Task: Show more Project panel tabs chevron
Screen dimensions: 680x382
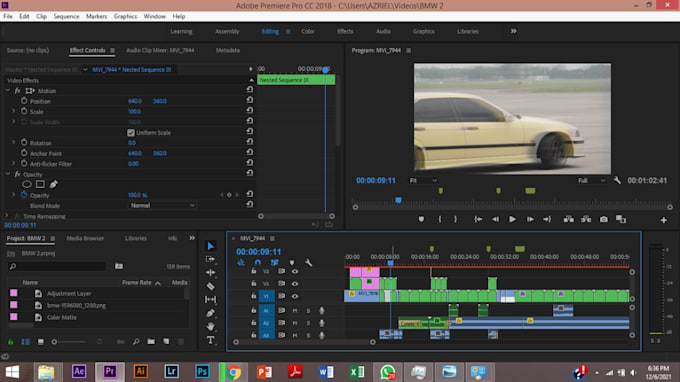Action: (x=192, y=238)
